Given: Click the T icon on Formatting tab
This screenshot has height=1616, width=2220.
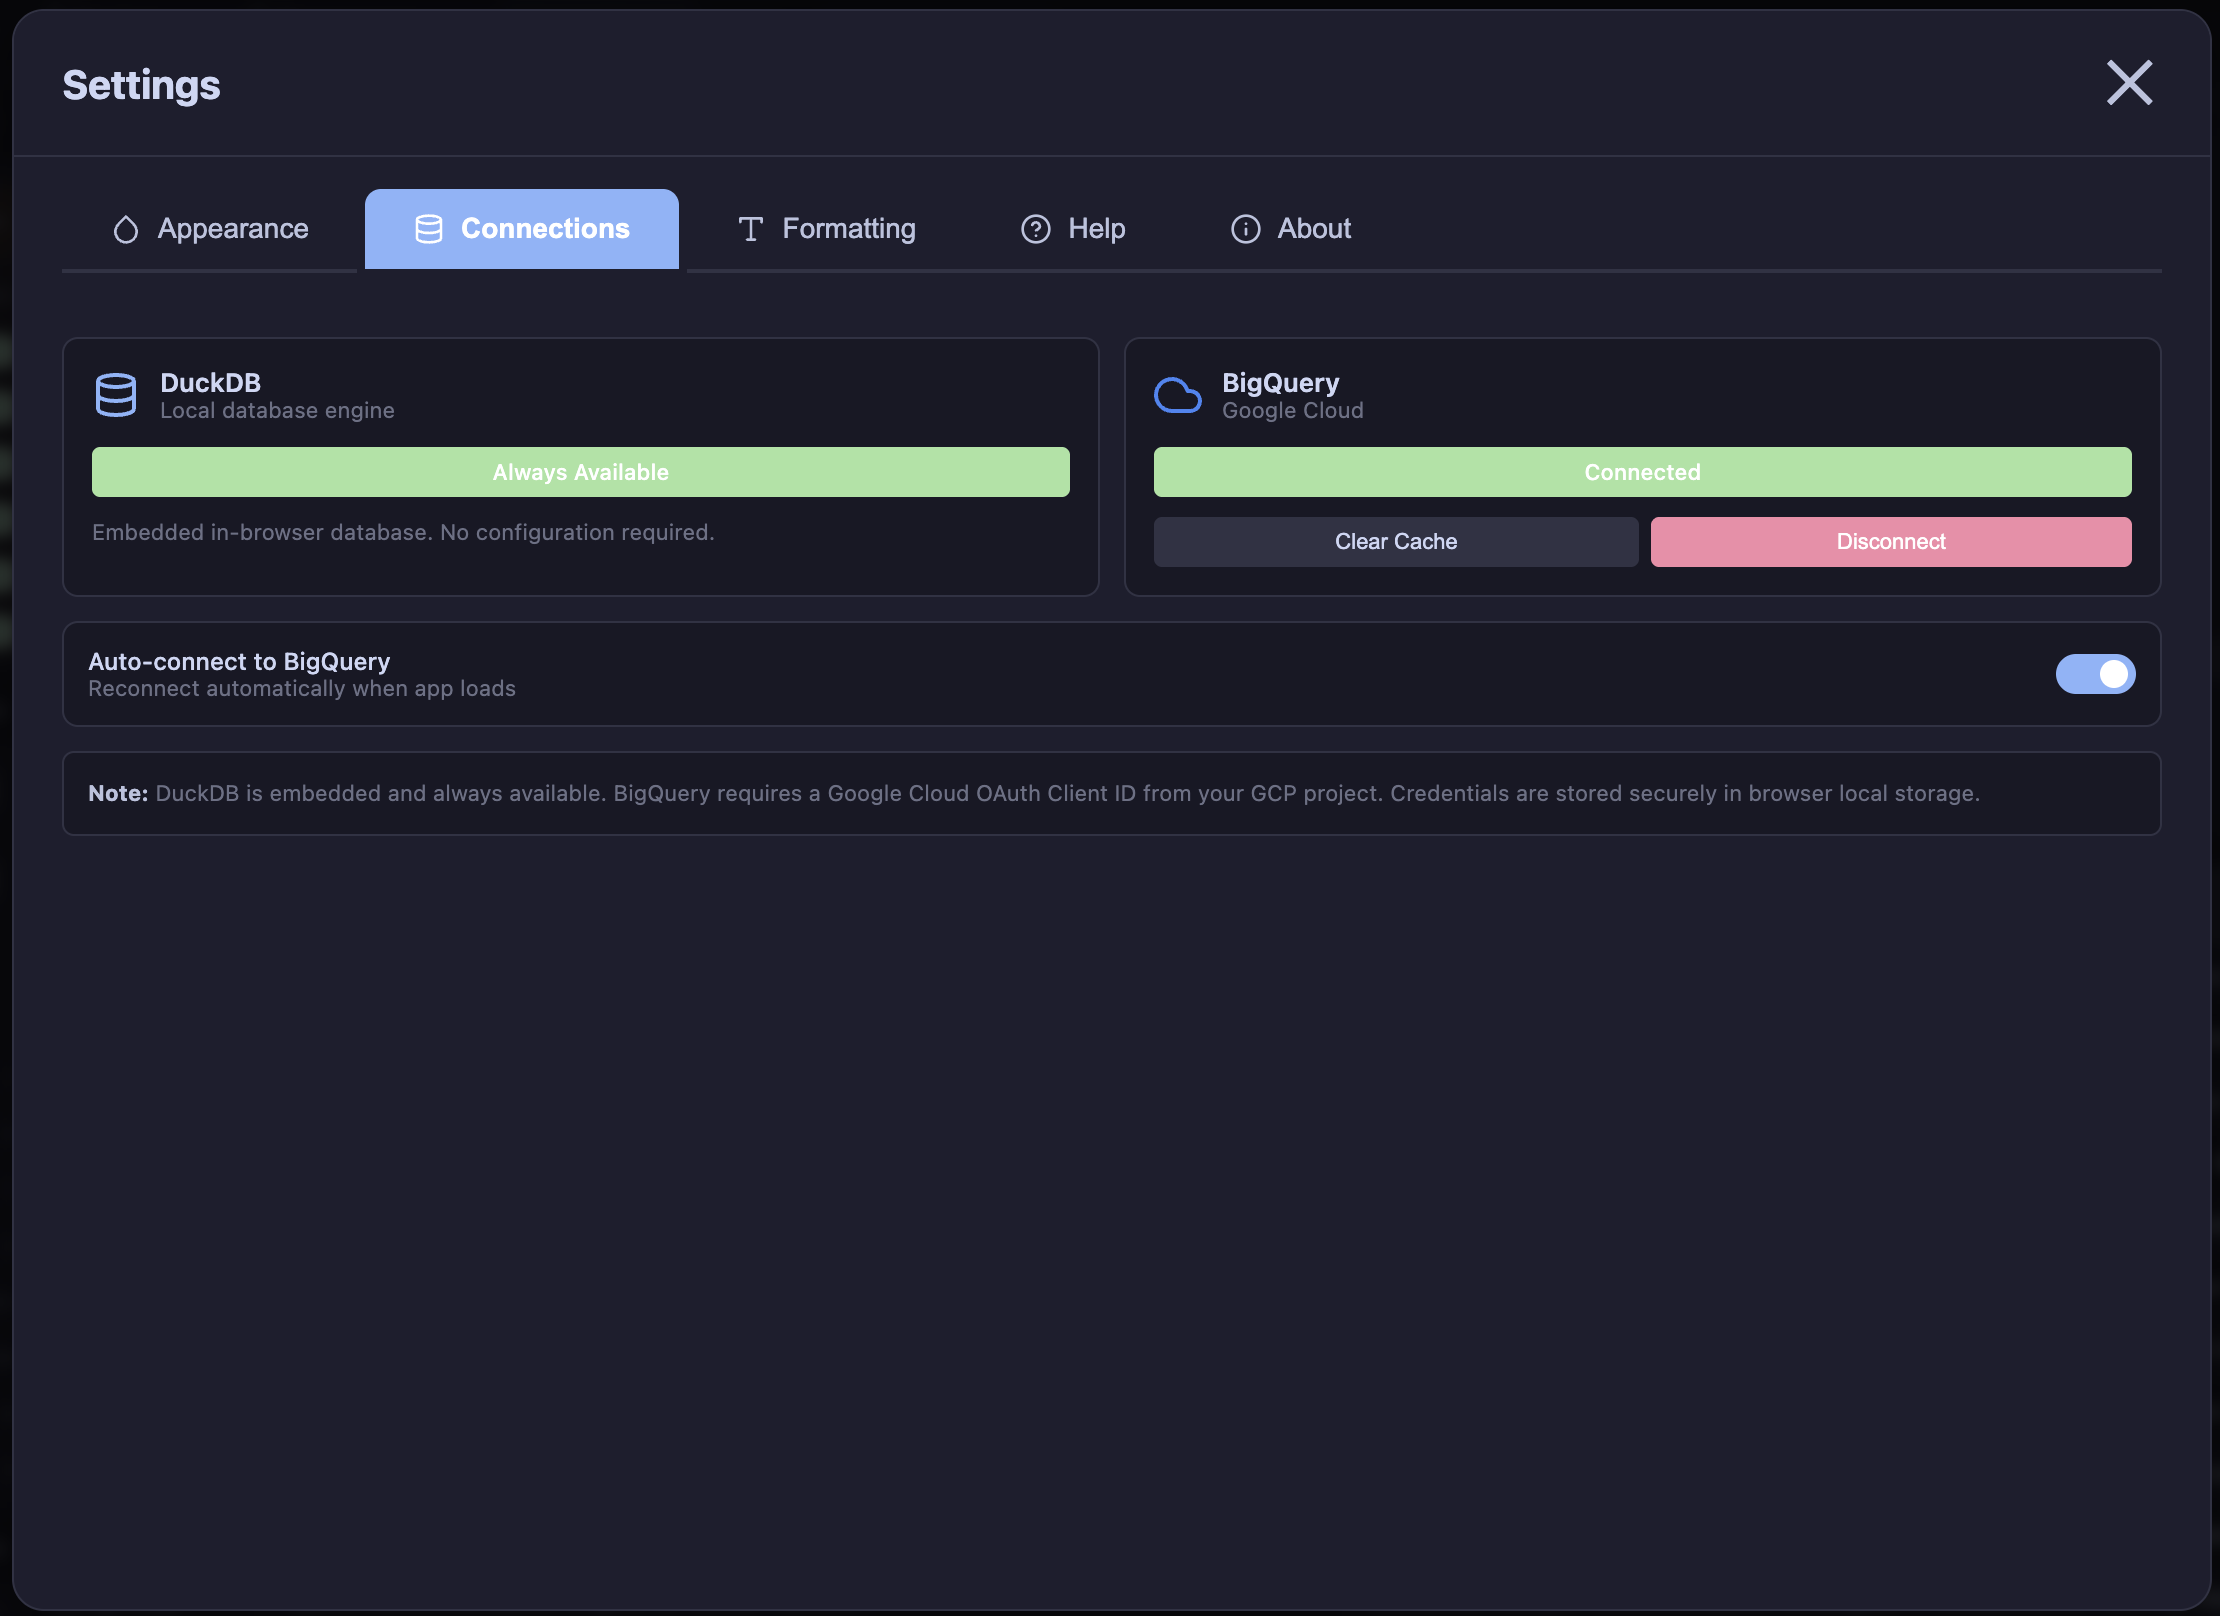Looking at the screenshot, I should coord(751,228).
